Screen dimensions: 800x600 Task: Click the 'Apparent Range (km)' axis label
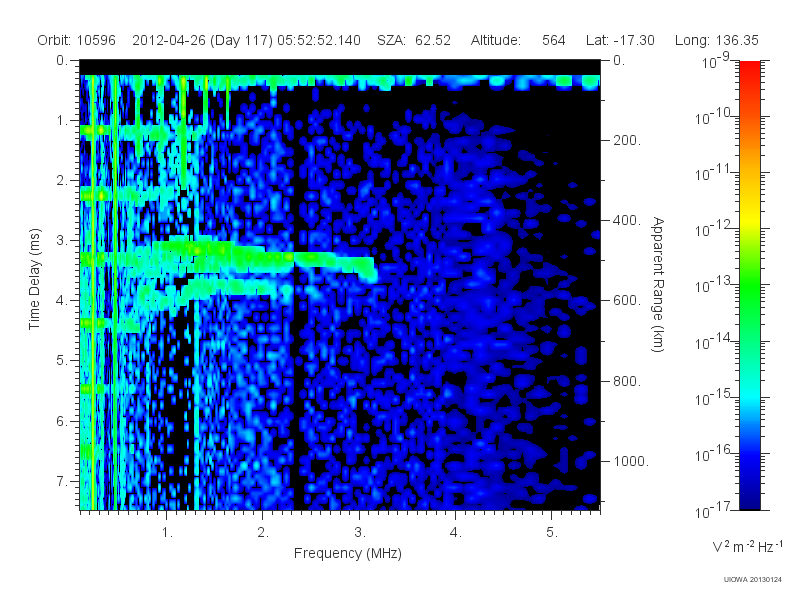click(658, 285)
